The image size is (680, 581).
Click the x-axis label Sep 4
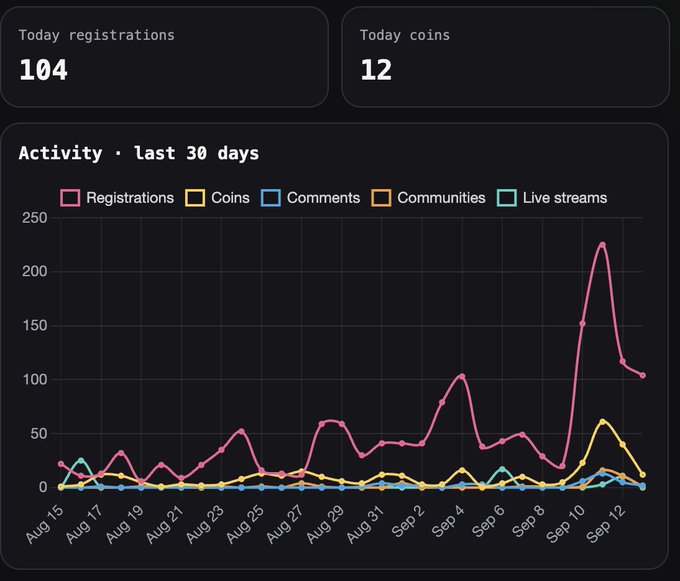448,522
